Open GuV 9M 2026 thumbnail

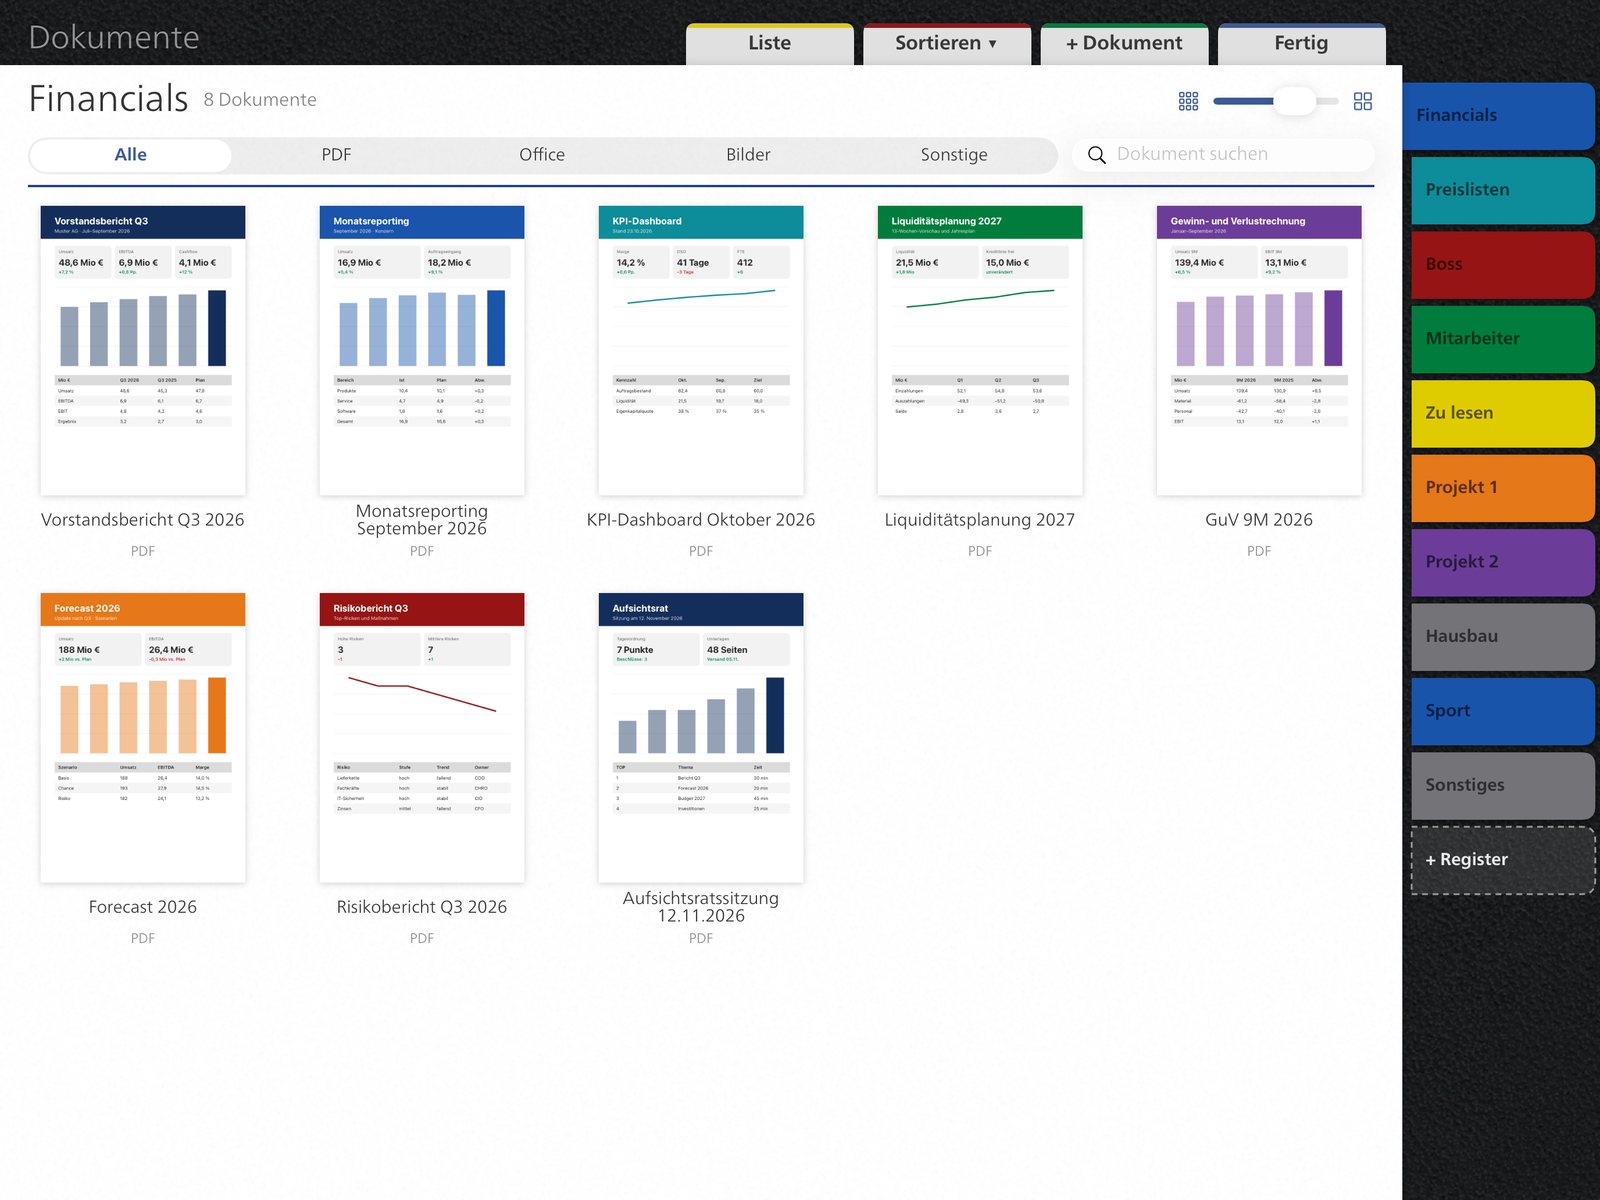1259,350
